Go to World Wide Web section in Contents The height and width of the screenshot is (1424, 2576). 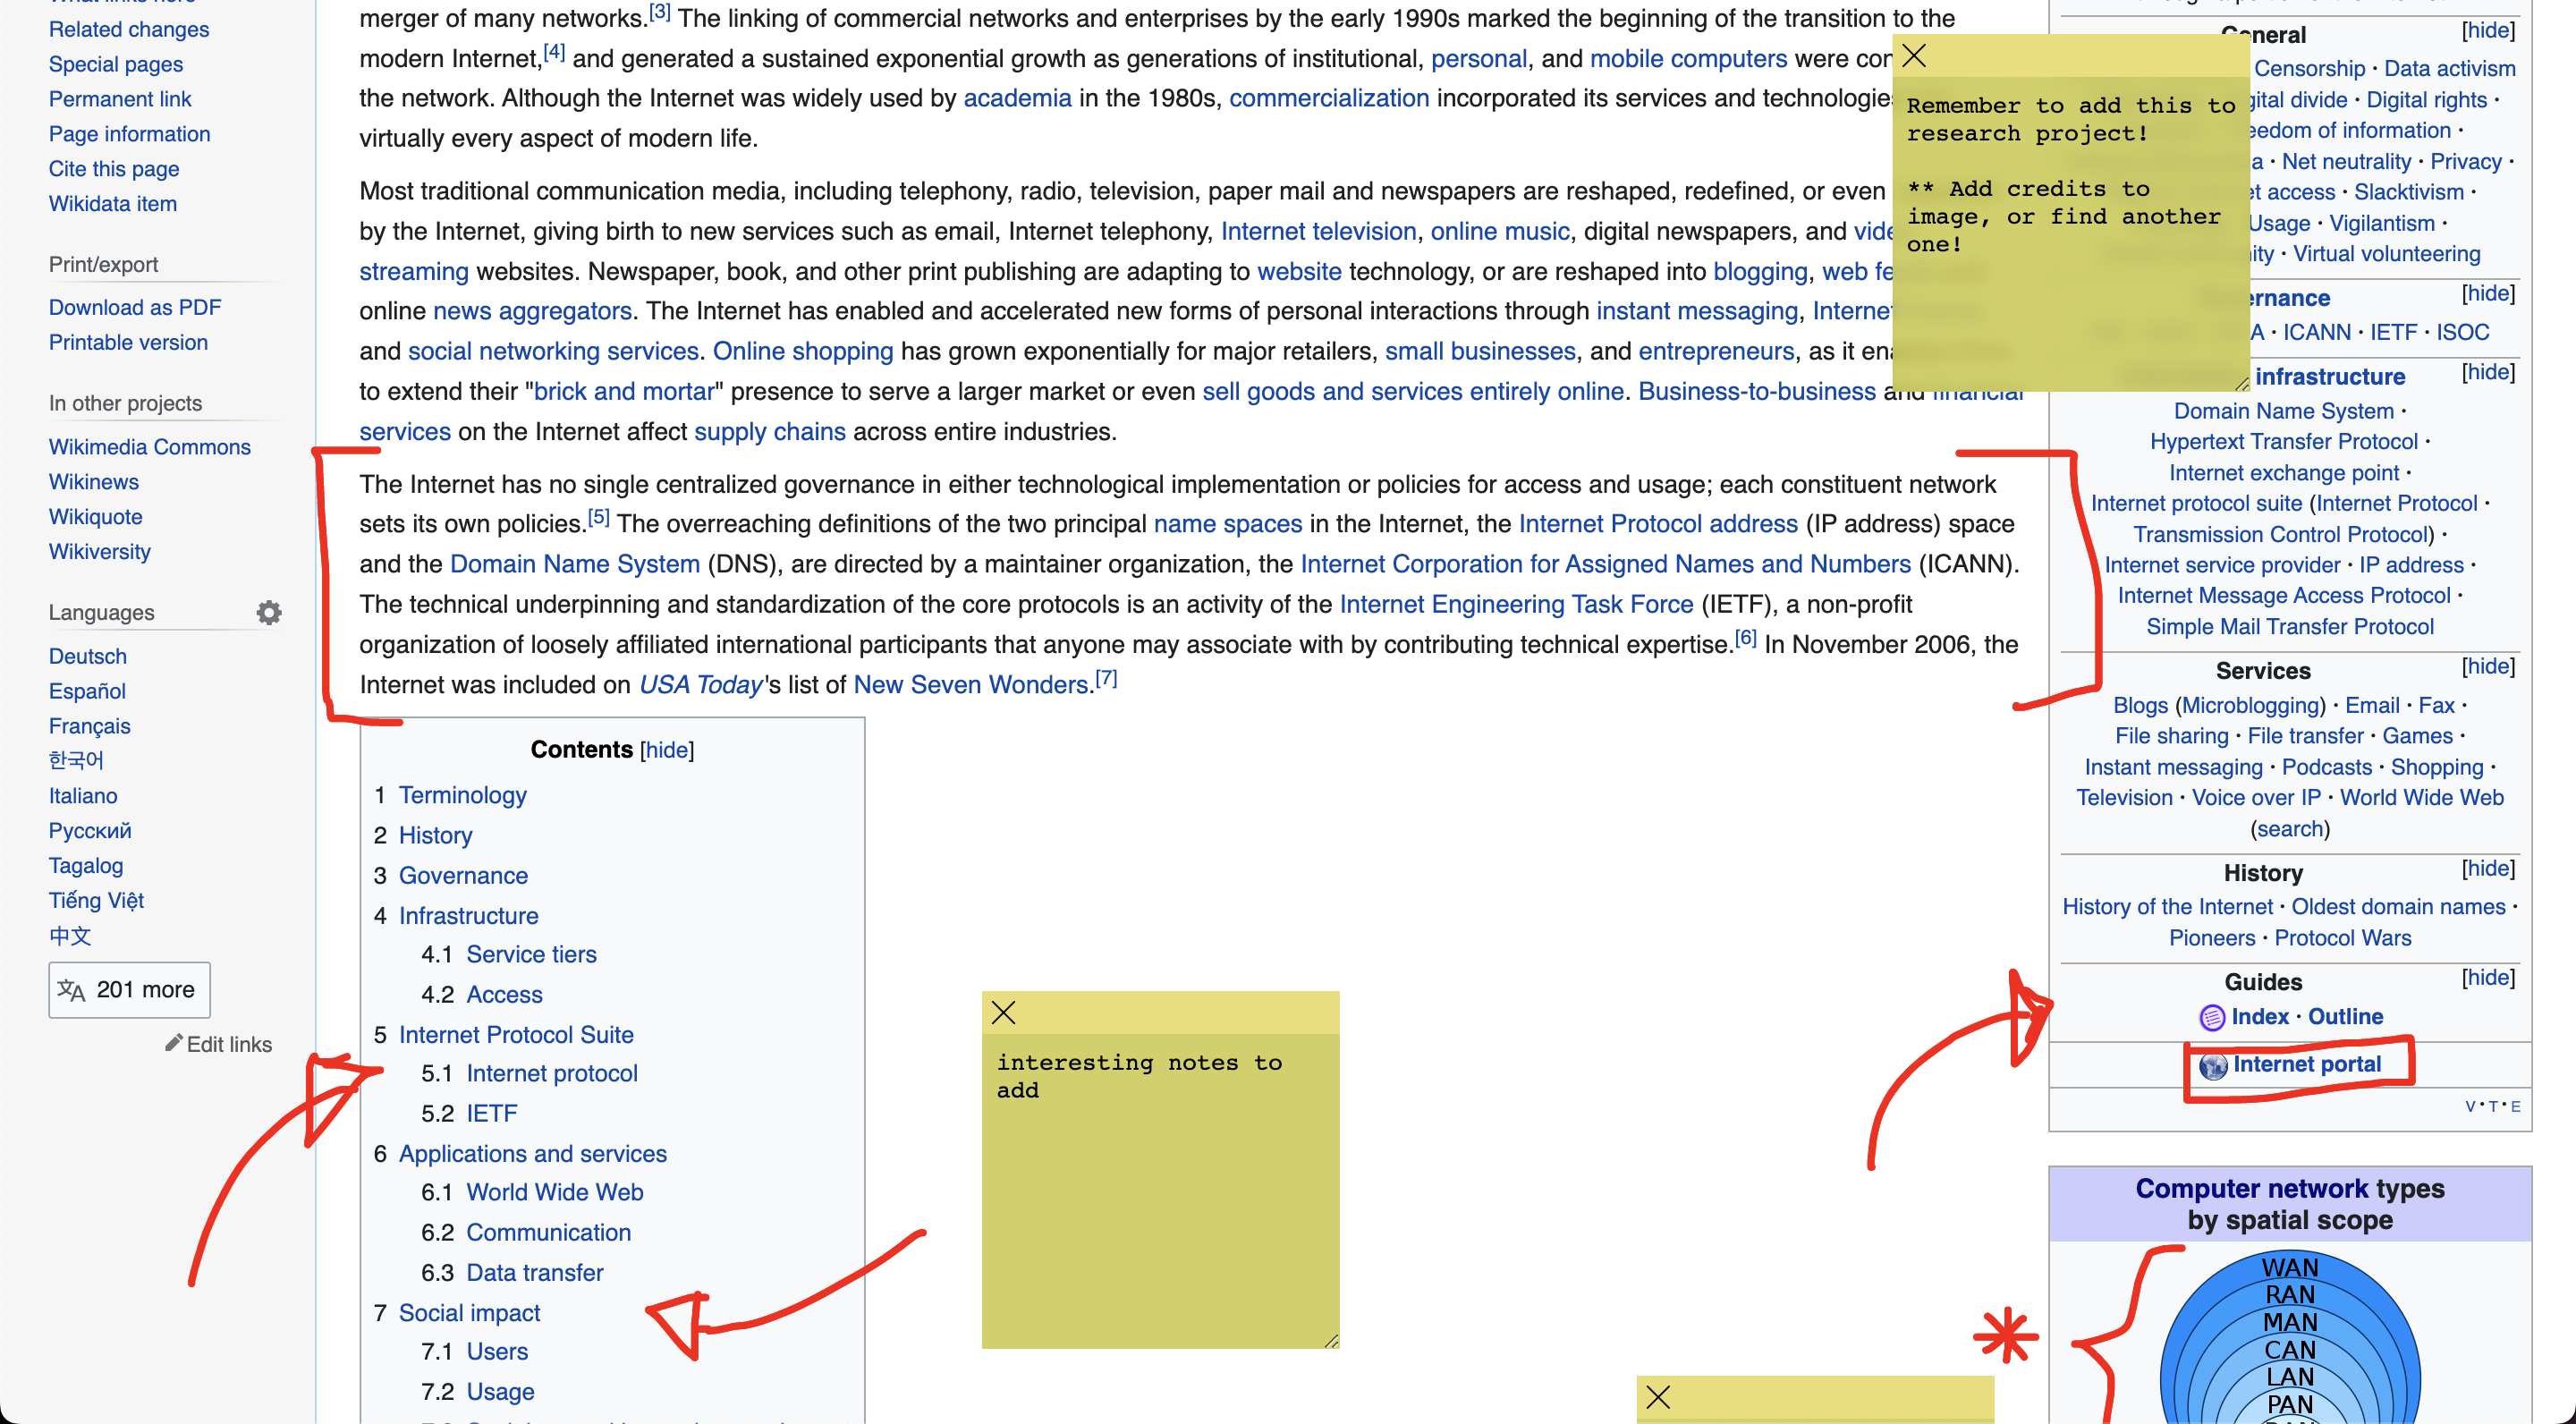(554, 1192)
